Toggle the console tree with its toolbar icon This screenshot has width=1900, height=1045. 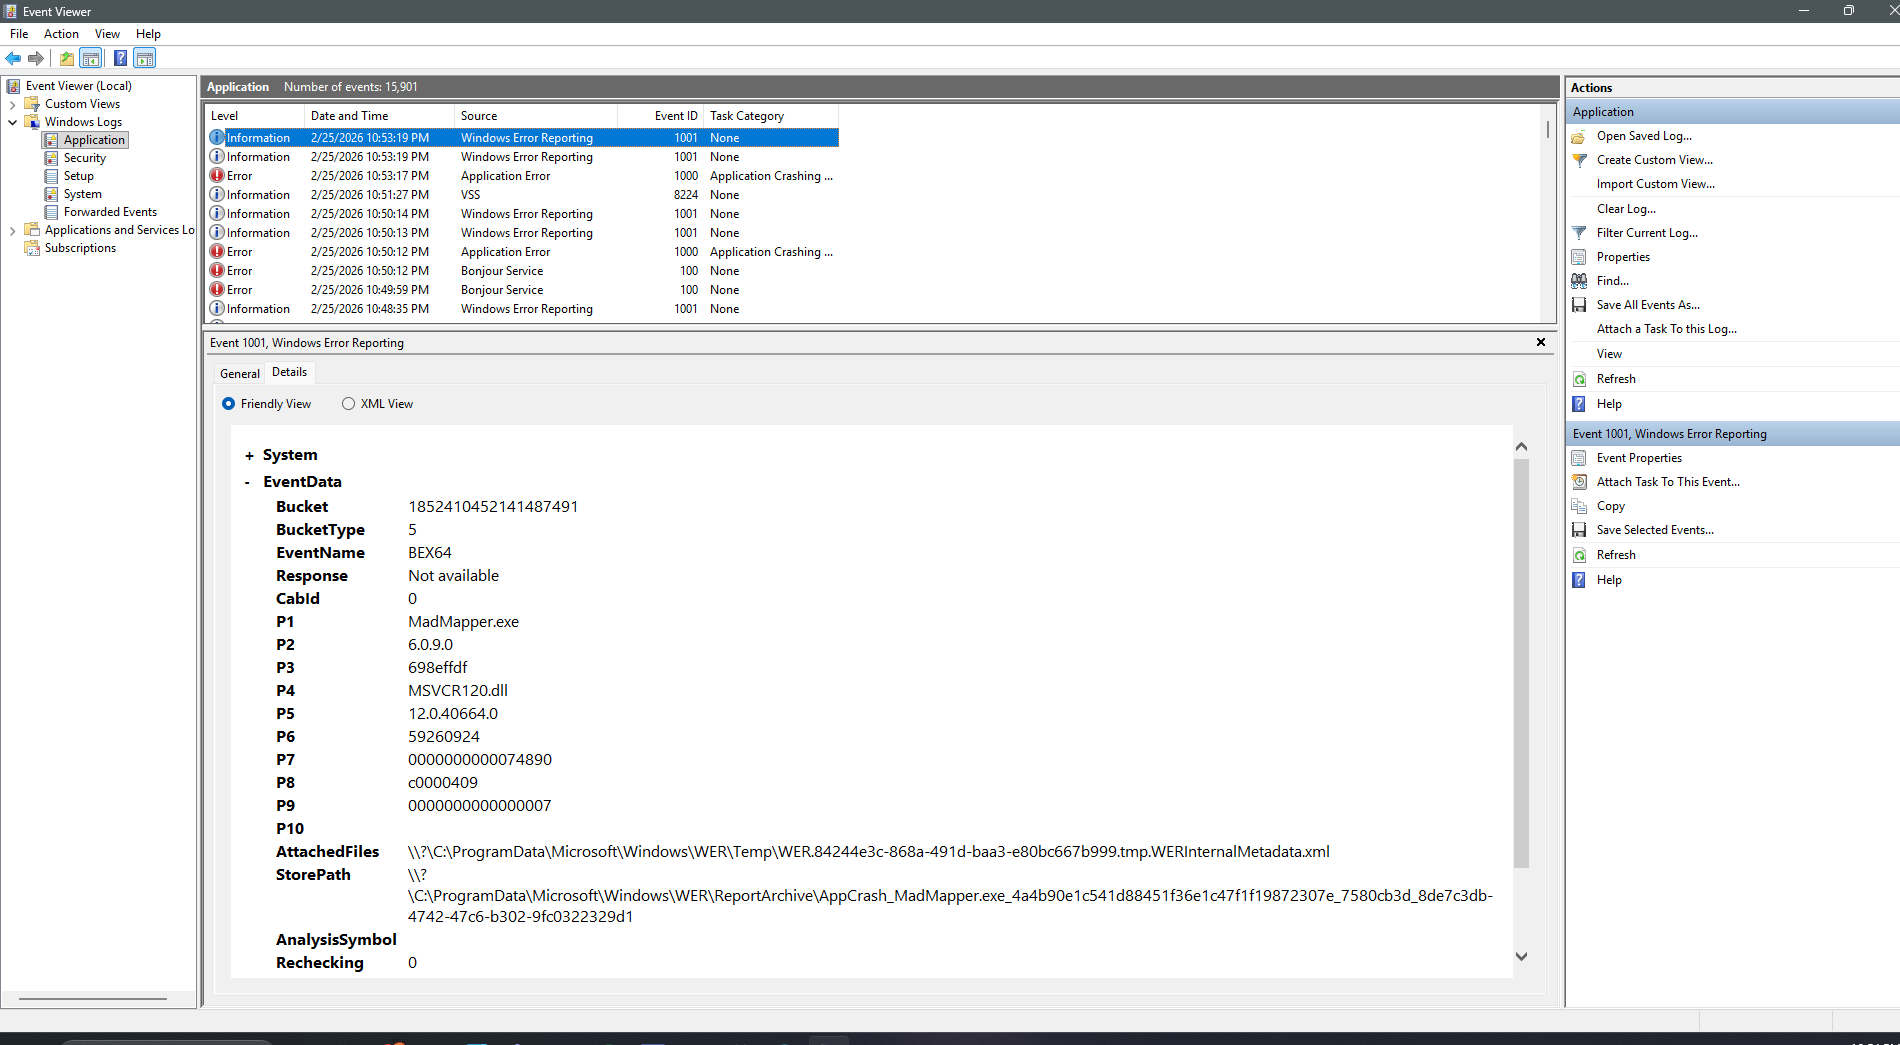coord(90,58)
